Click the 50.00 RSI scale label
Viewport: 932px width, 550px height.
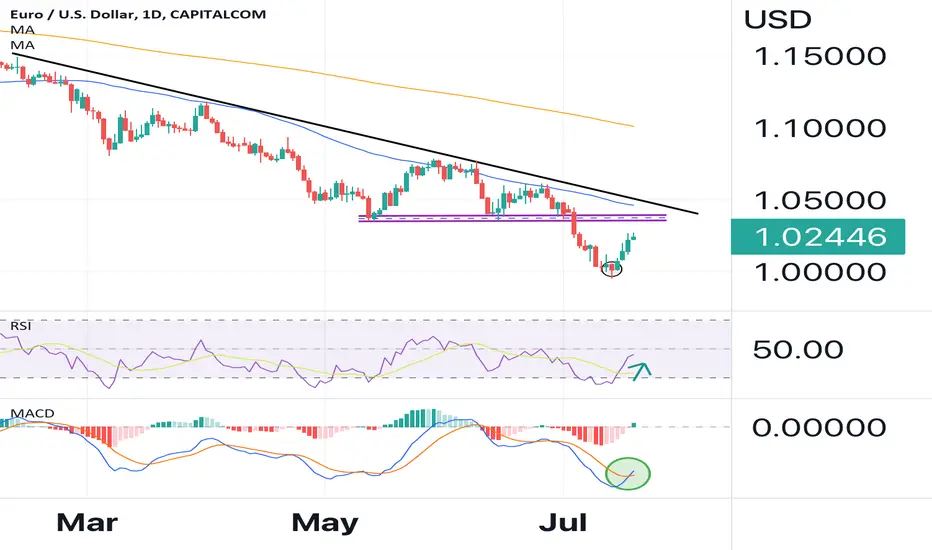798,349
